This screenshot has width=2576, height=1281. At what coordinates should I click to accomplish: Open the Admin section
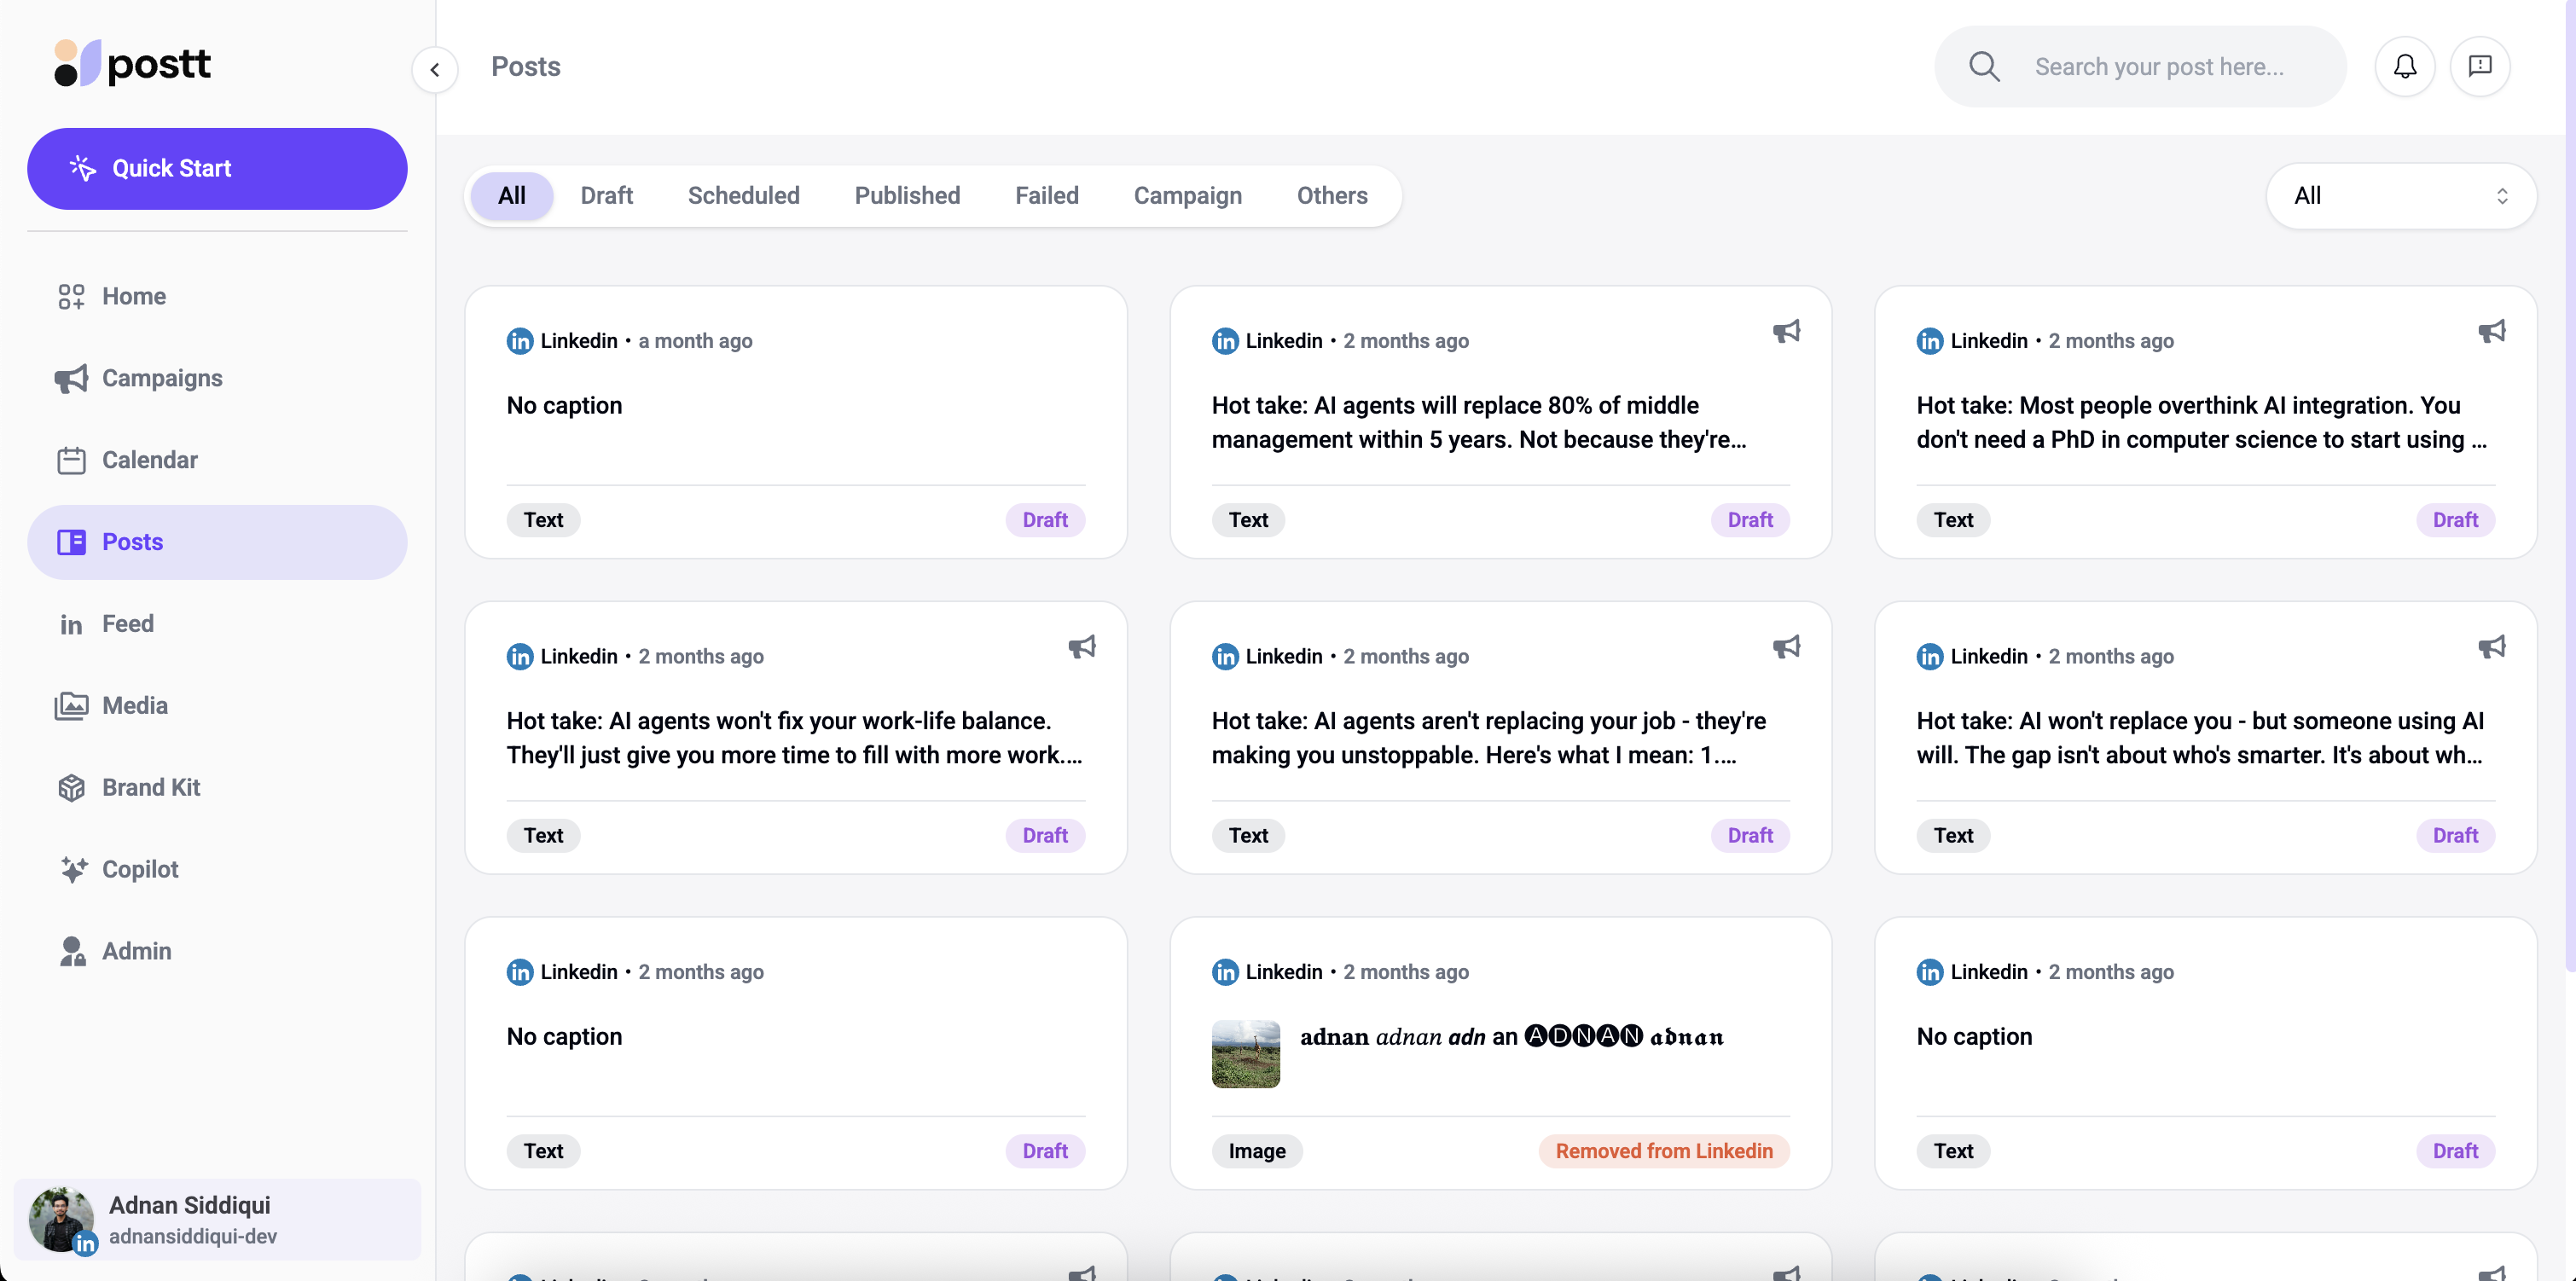pos(136,951)
